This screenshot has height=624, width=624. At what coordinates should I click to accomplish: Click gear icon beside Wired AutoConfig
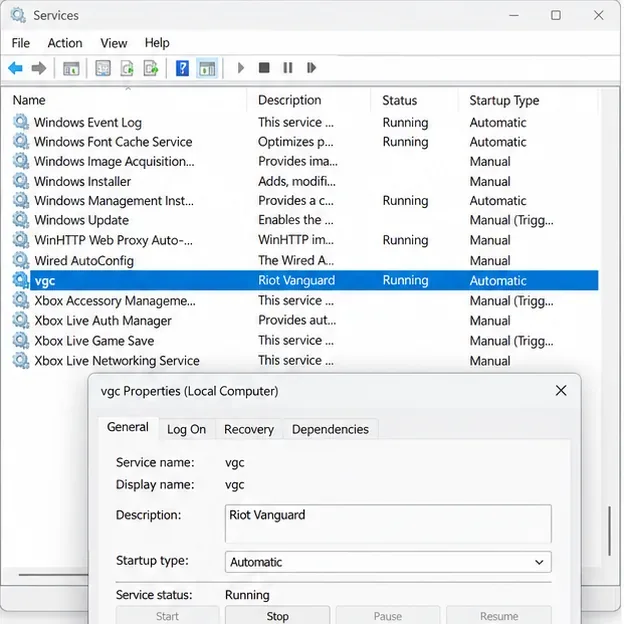pyautogui.click(x=21, y=260)
